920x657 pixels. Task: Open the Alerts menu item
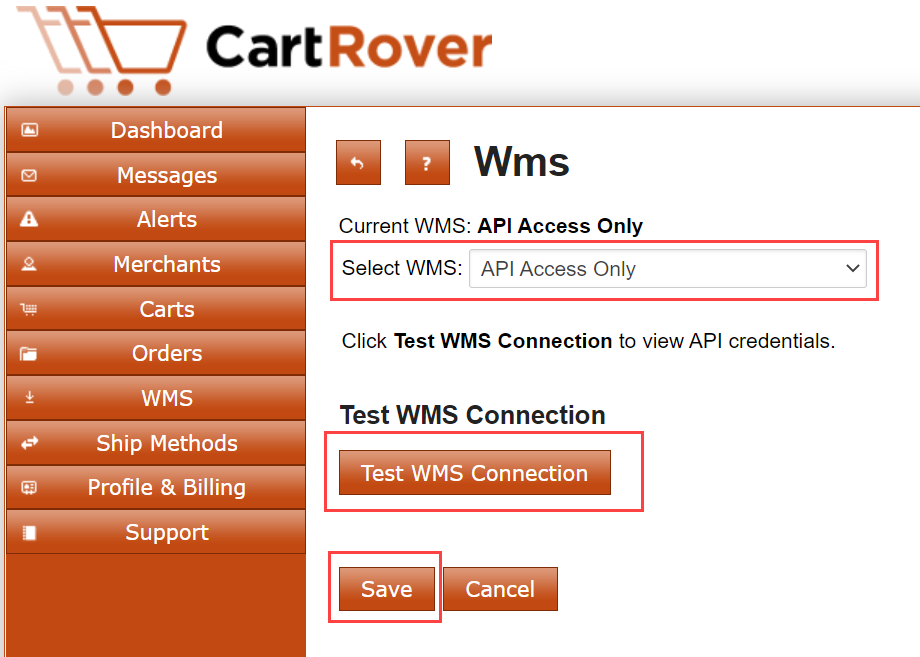(156, 219)
